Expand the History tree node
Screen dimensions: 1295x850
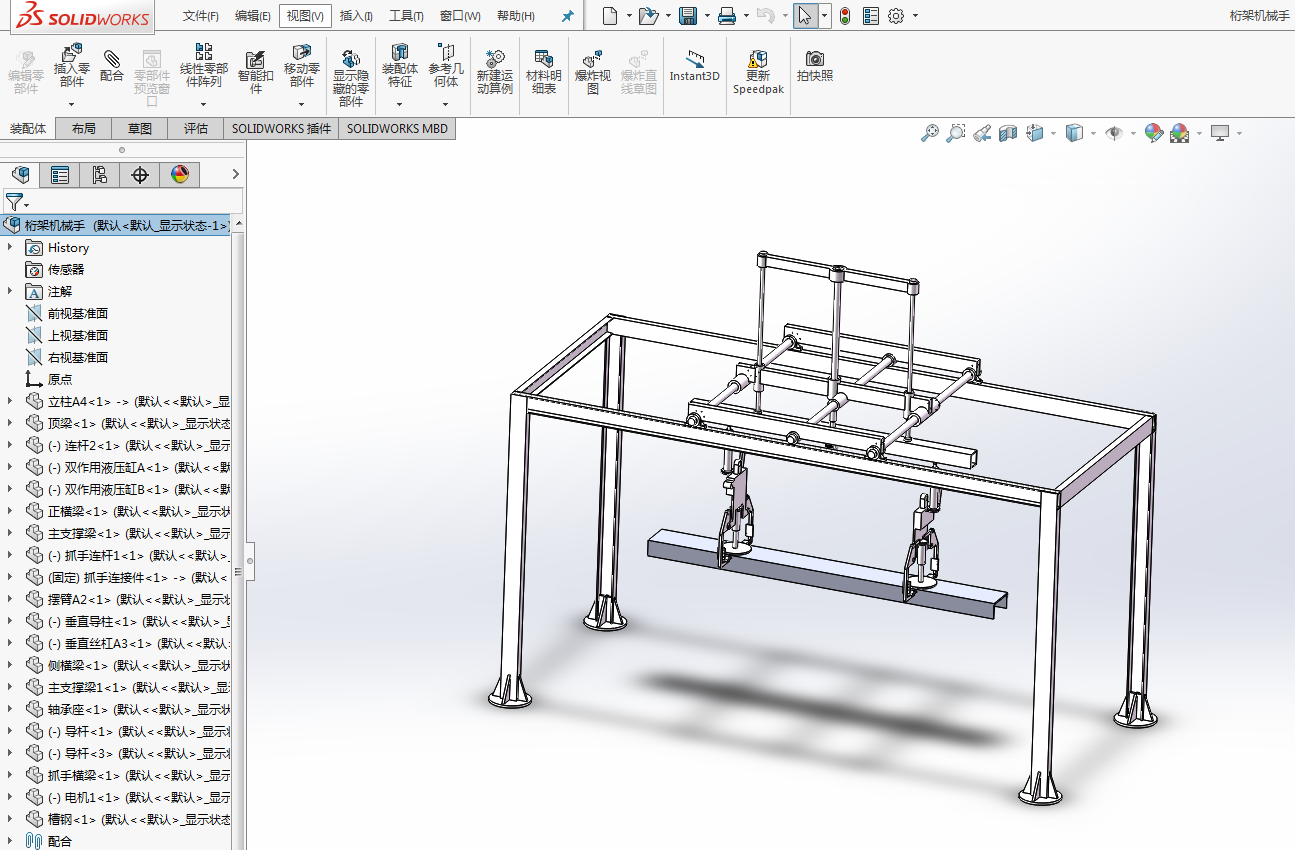click(10, 247)
